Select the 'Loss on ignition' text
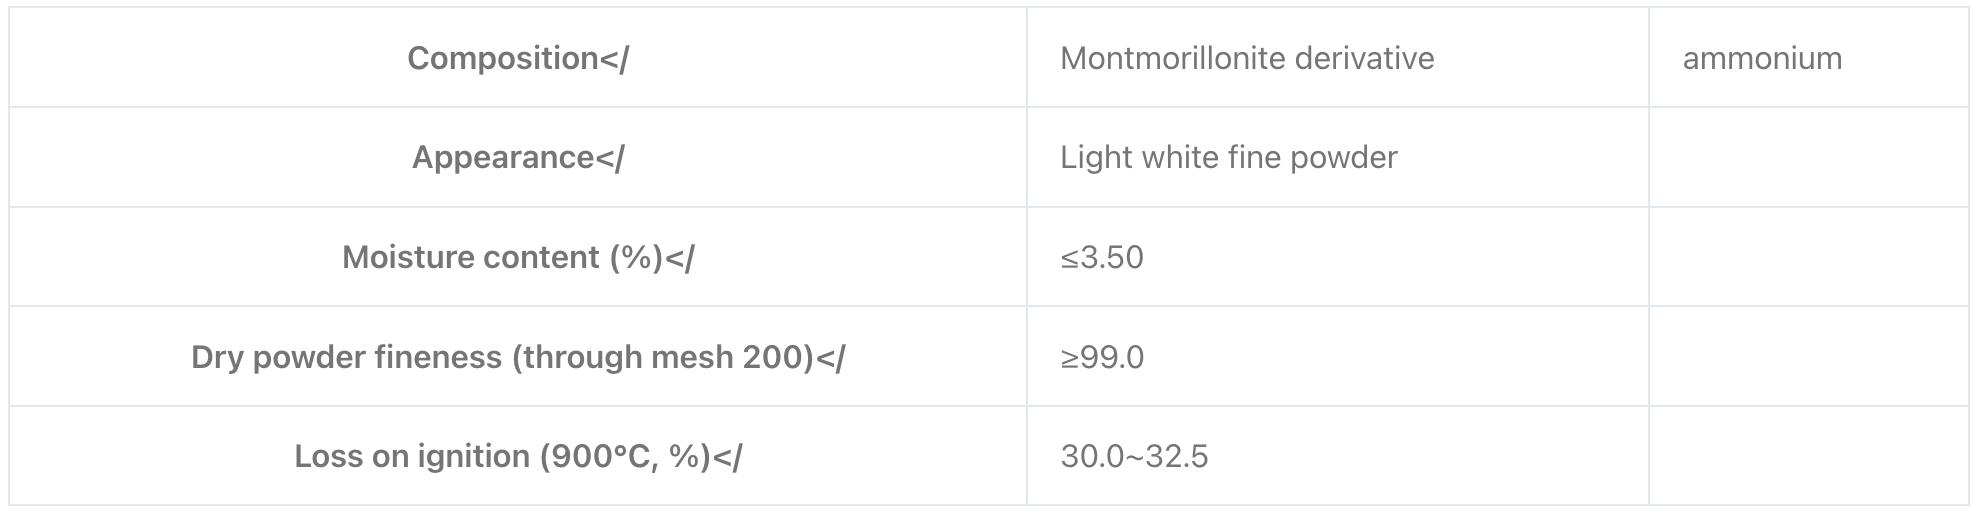 point(412,456)
